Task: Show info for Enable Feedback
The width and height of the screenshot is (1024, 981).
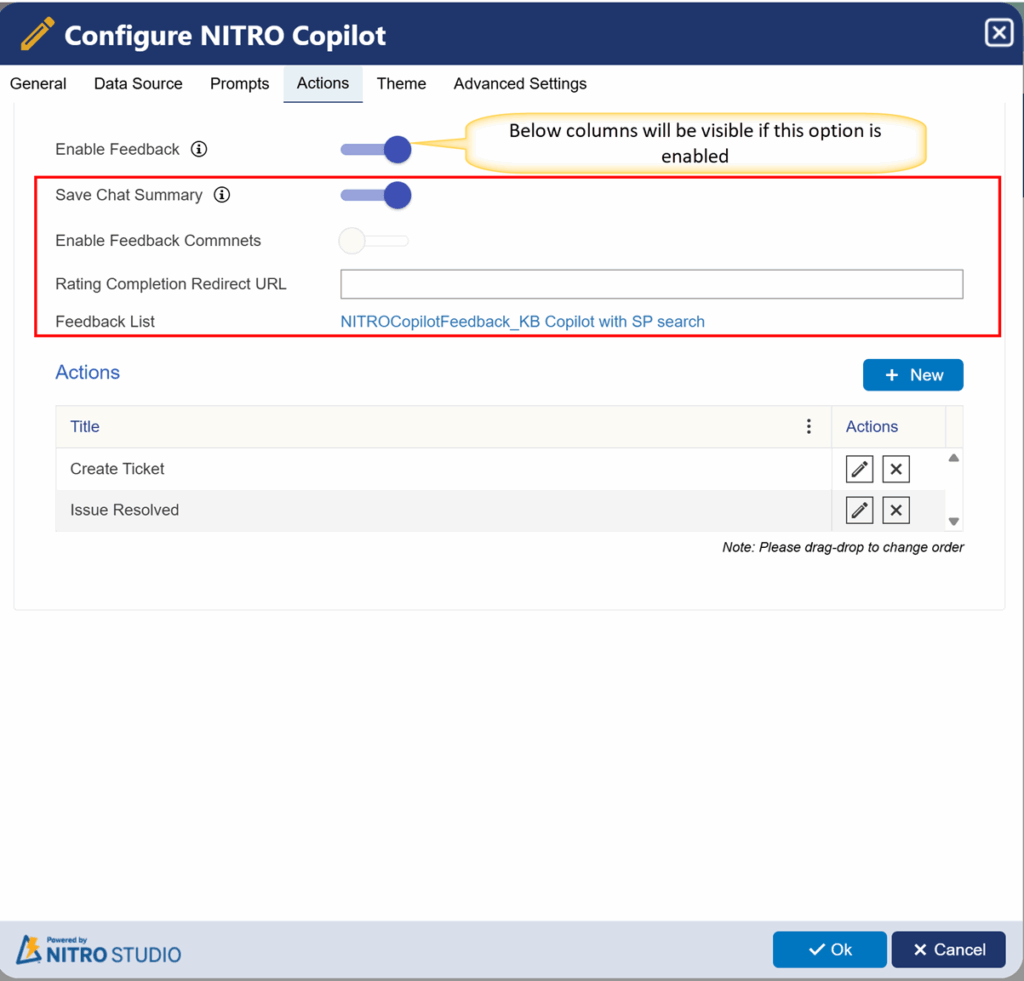Action: (199, 150)
